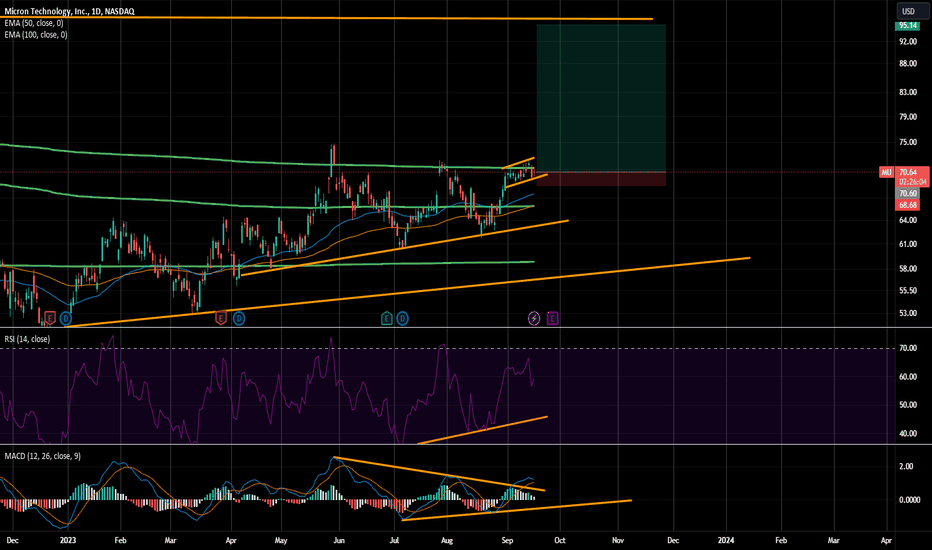Select the RSI (14, close) indicator legend

pyautogui.click(x=27, y=339)
